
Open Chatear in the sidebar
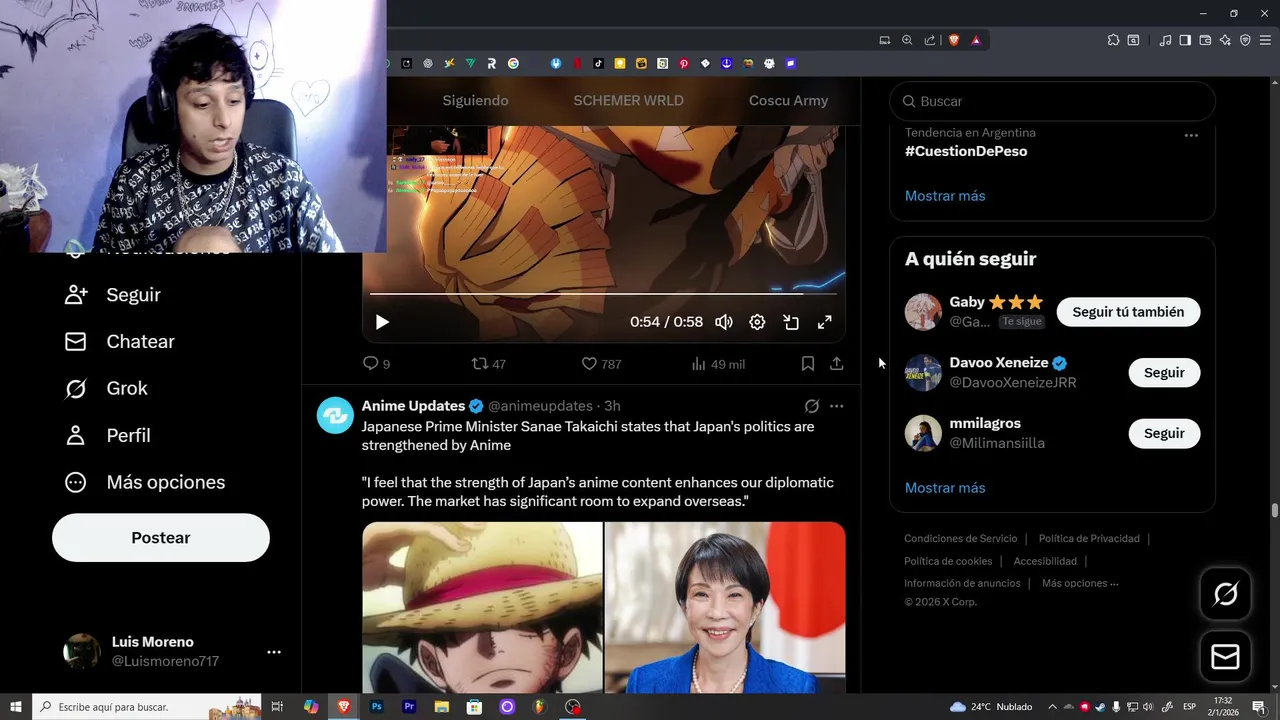[x=120, y=342]
